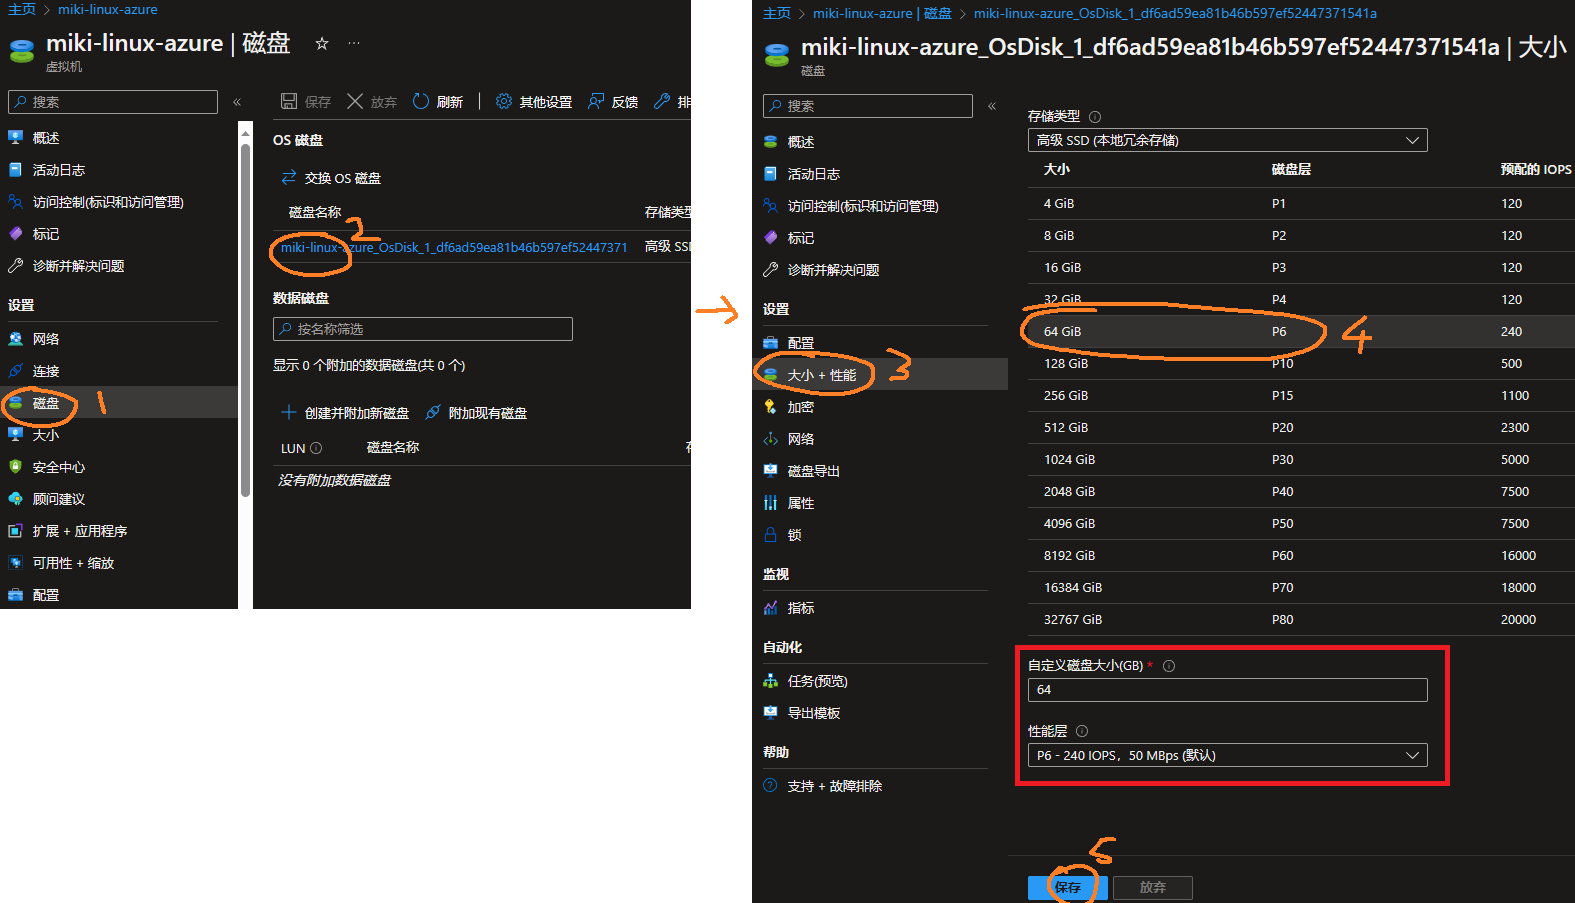Viewport: 1575px width, 903px height.
Task: Click the 反馈 feedback toolbar item
Action: pos(613,102)
